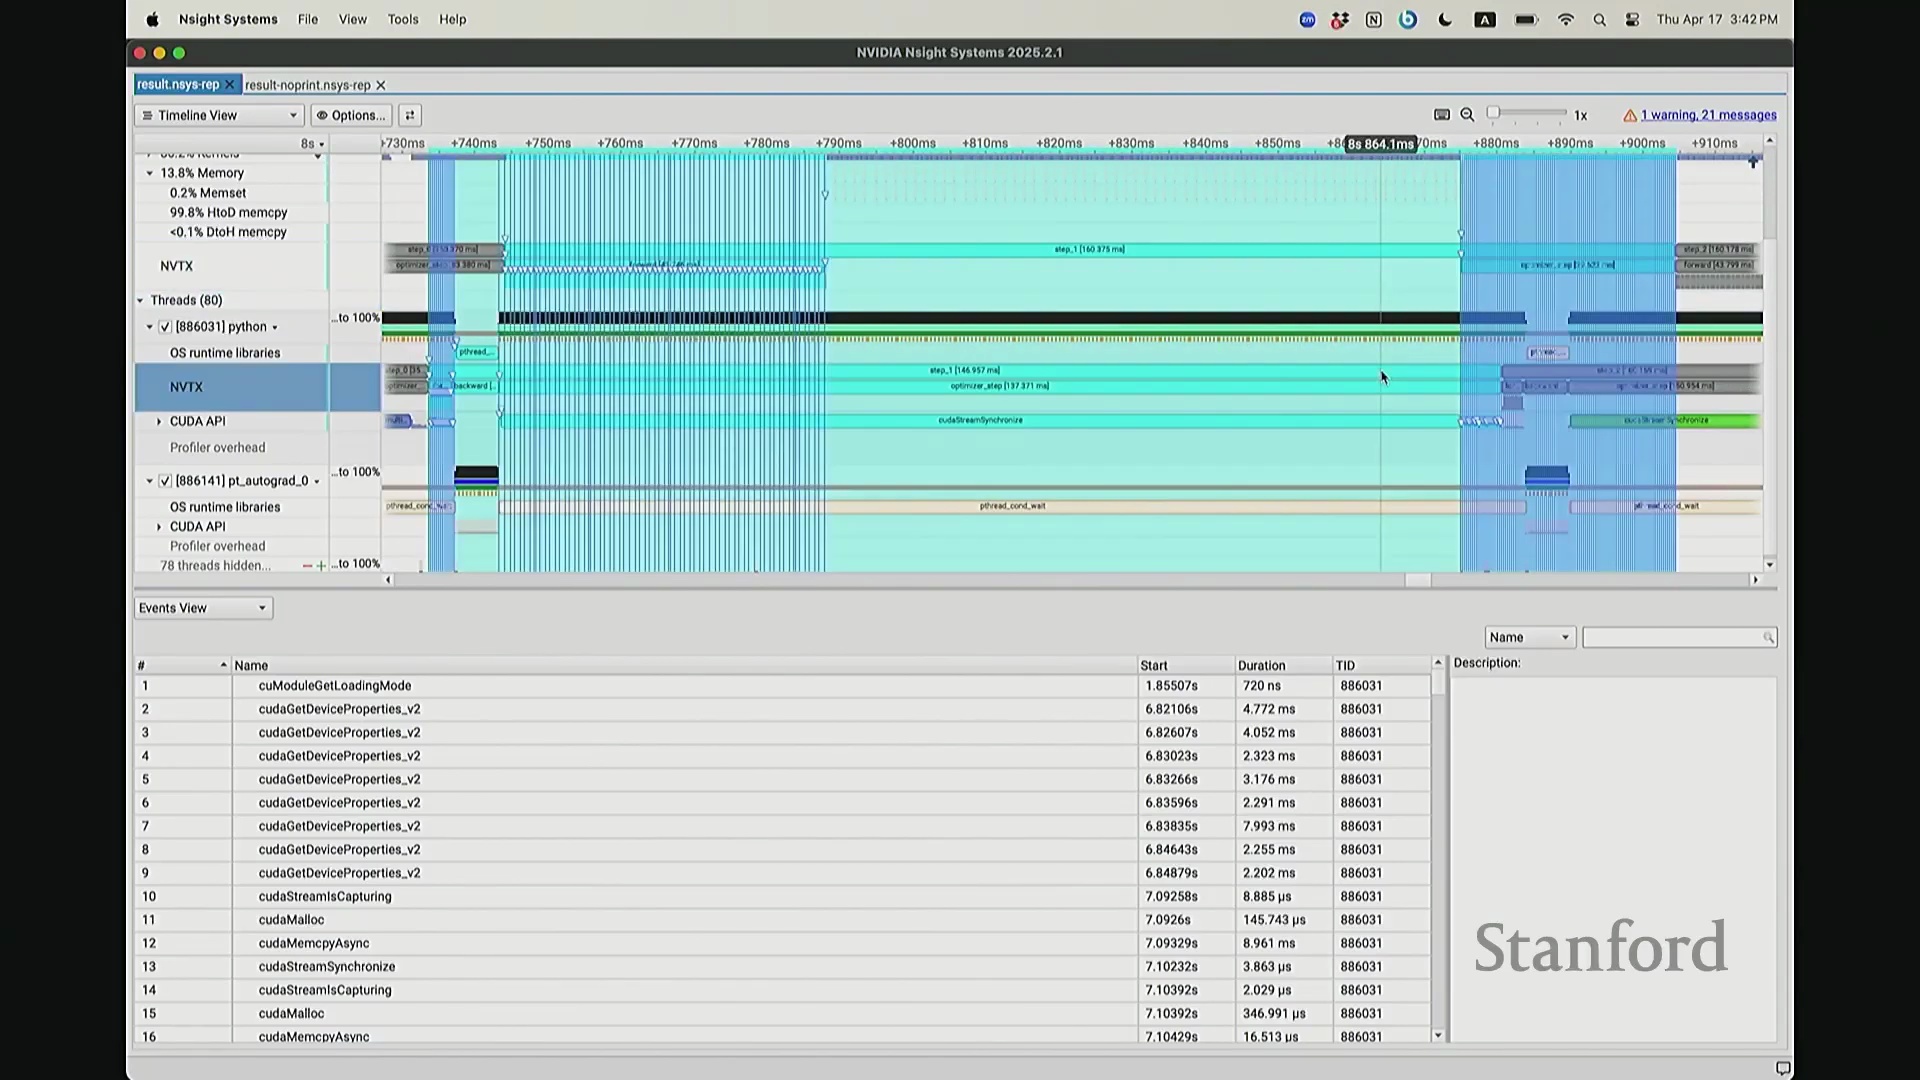Click green plus to show hidden threads
This screenshot has height=1080, width=1920.
[x=321, y=566]
